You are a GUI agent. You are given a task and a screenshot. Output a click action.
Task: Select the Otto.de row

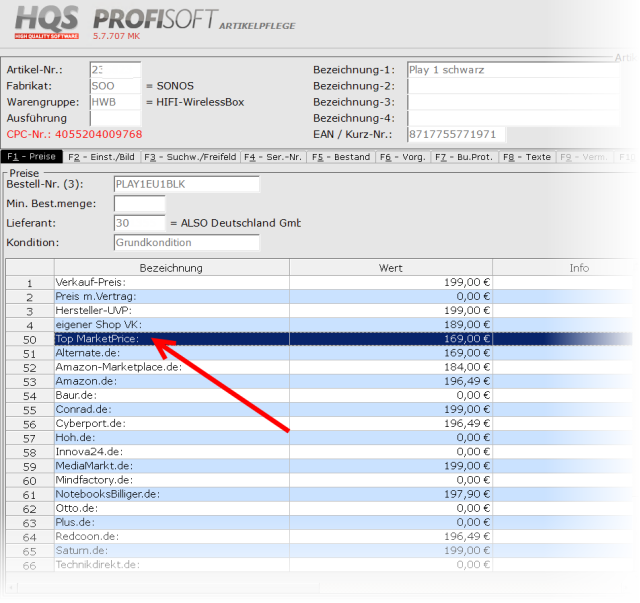click(319, 508)
